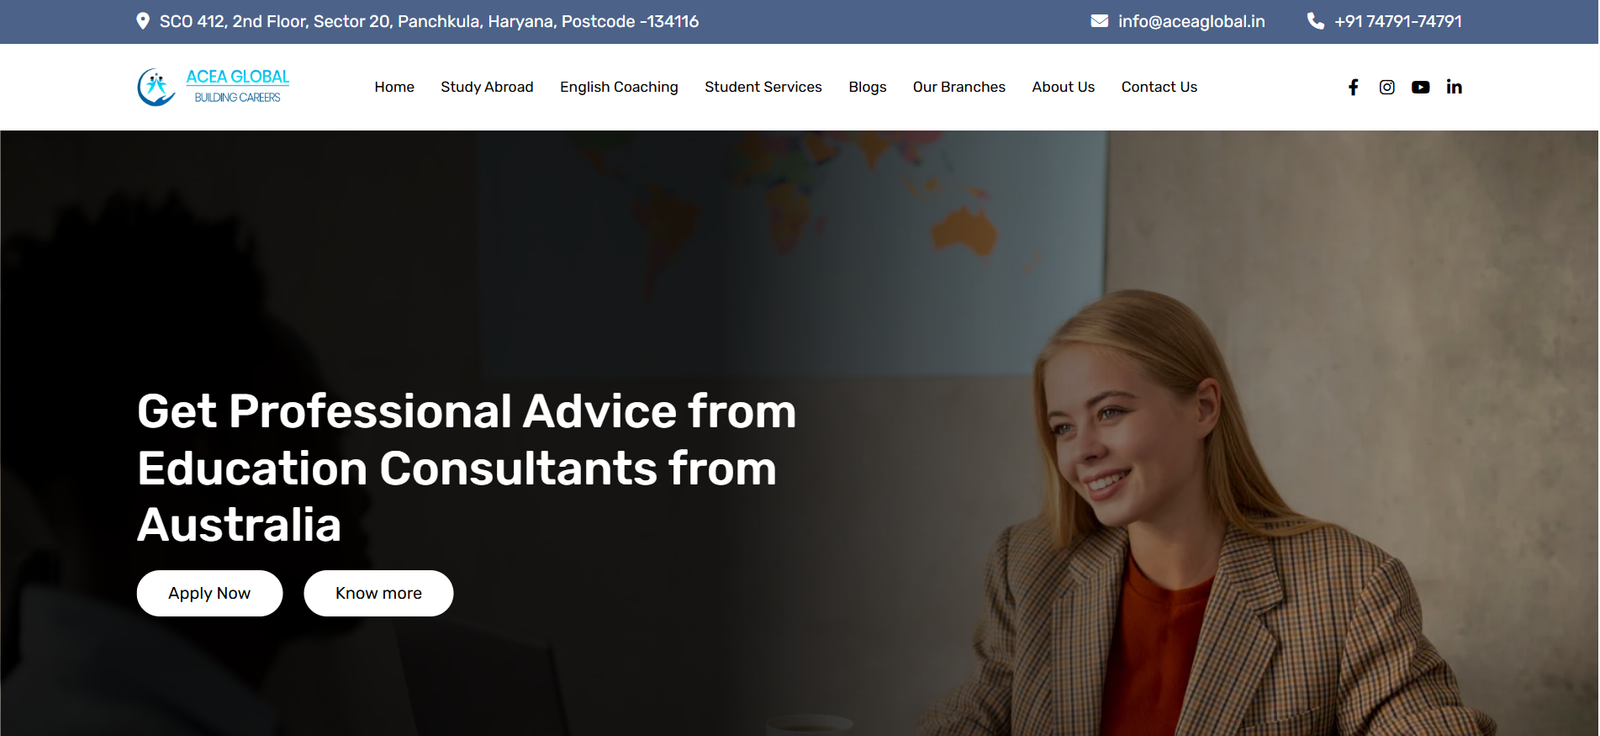Open the Facebook social icon
The image size is (1600, 736).
click(1353, 87)
